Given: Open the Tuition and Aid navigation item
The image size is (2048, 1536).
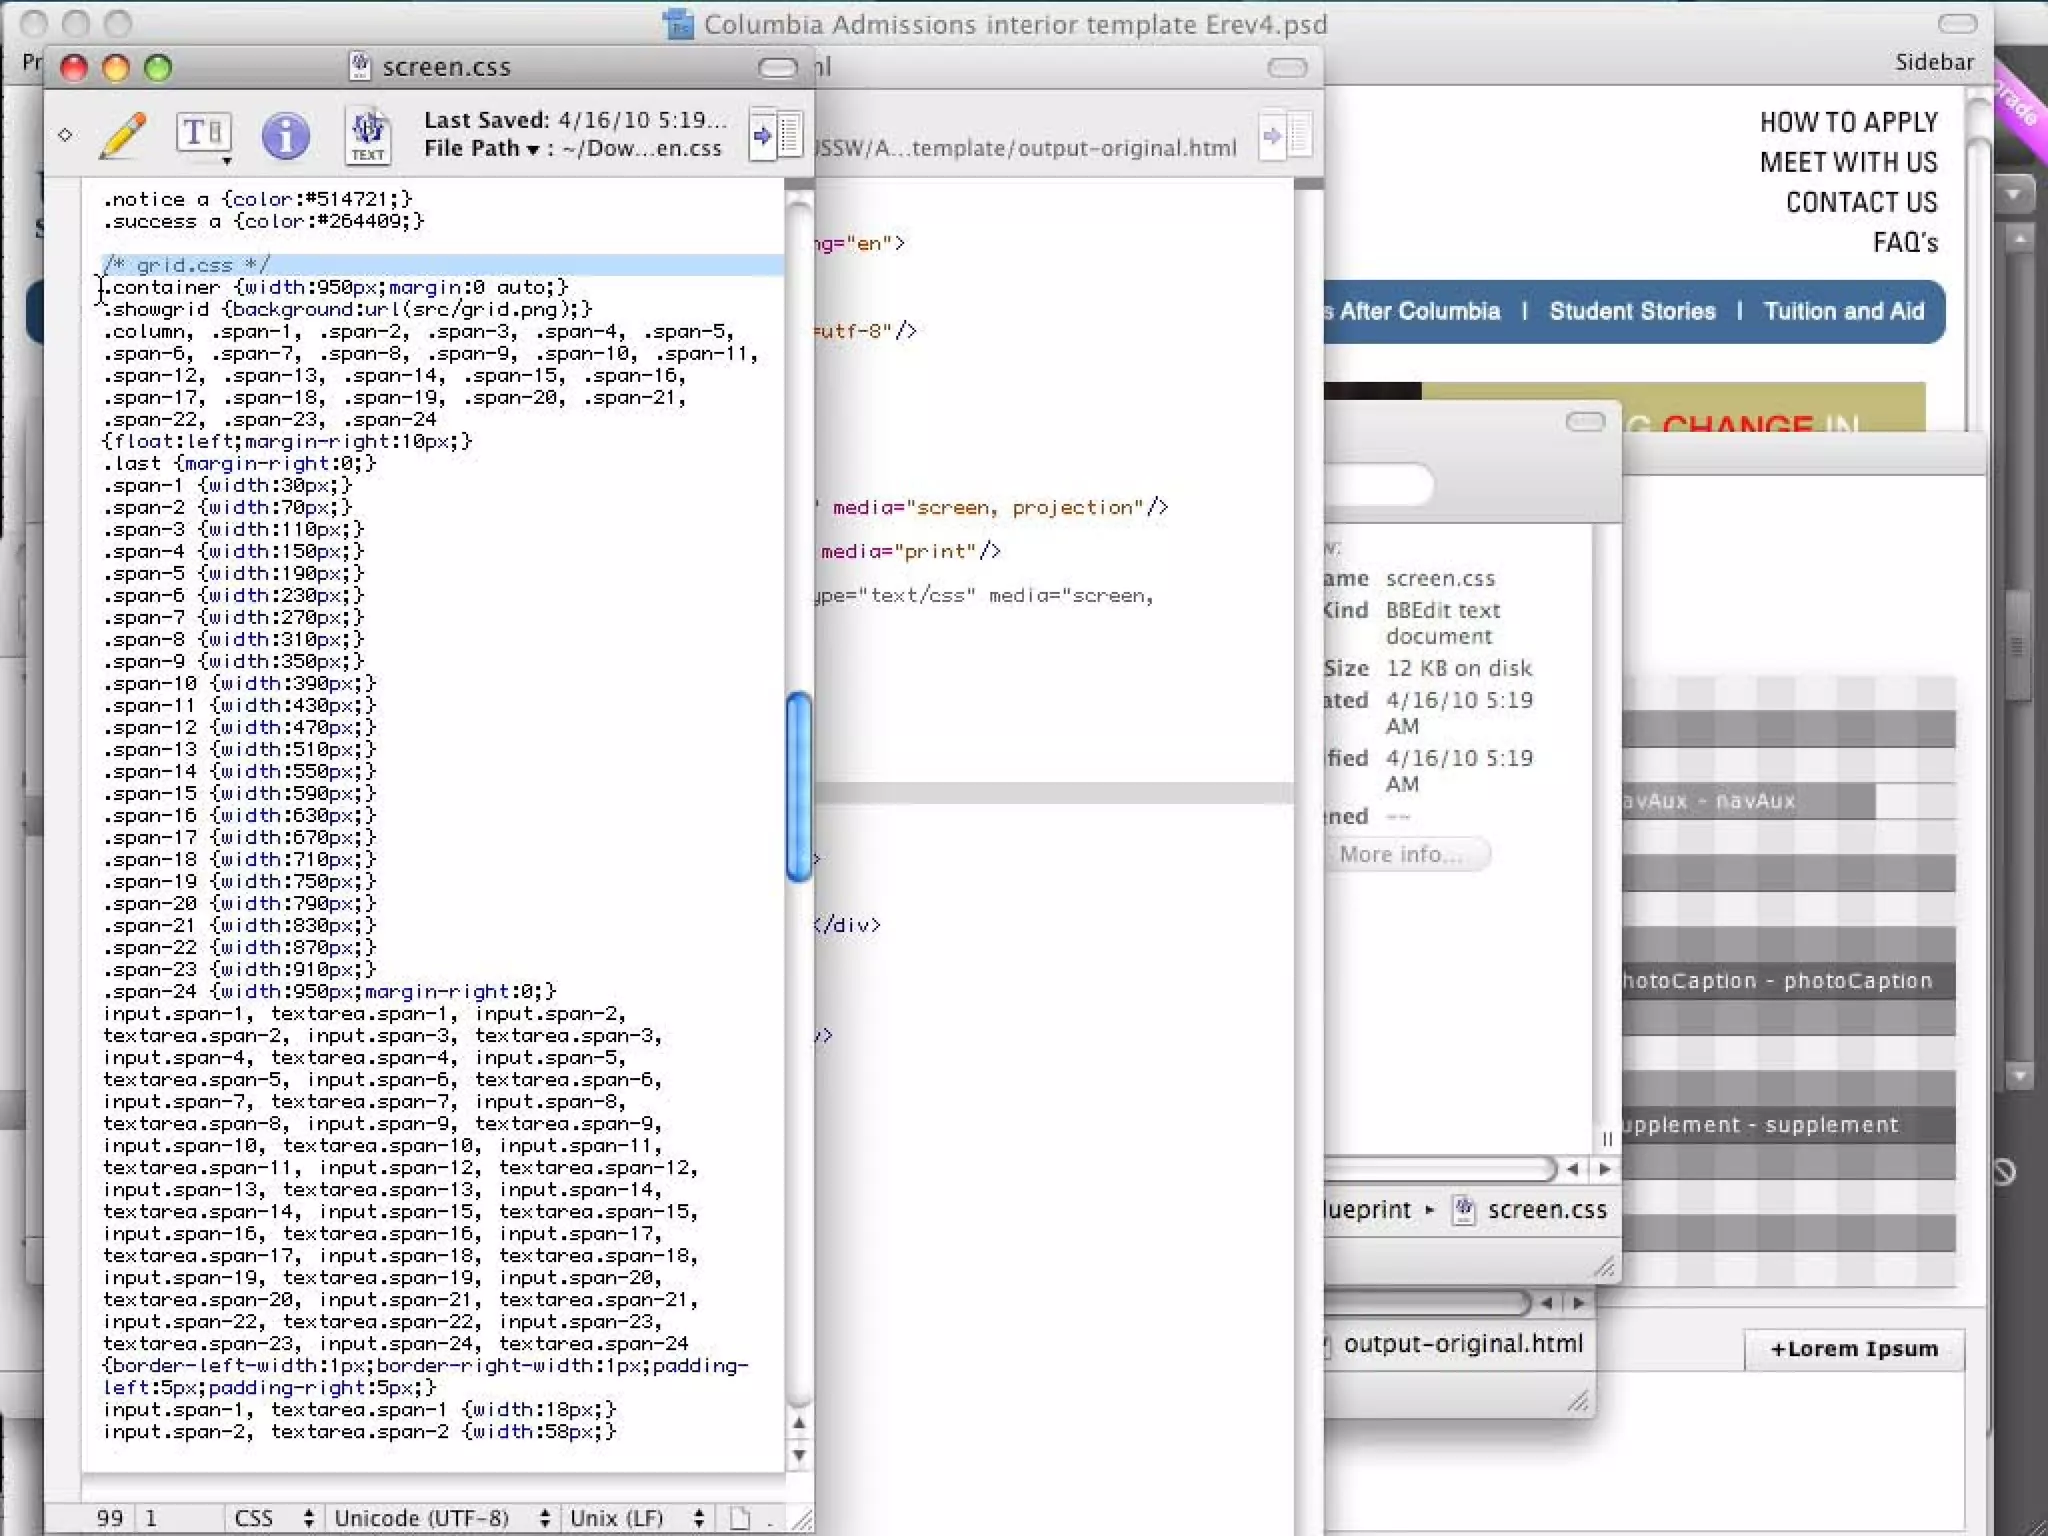Looking at the screenshot, I should (1843, 311).
